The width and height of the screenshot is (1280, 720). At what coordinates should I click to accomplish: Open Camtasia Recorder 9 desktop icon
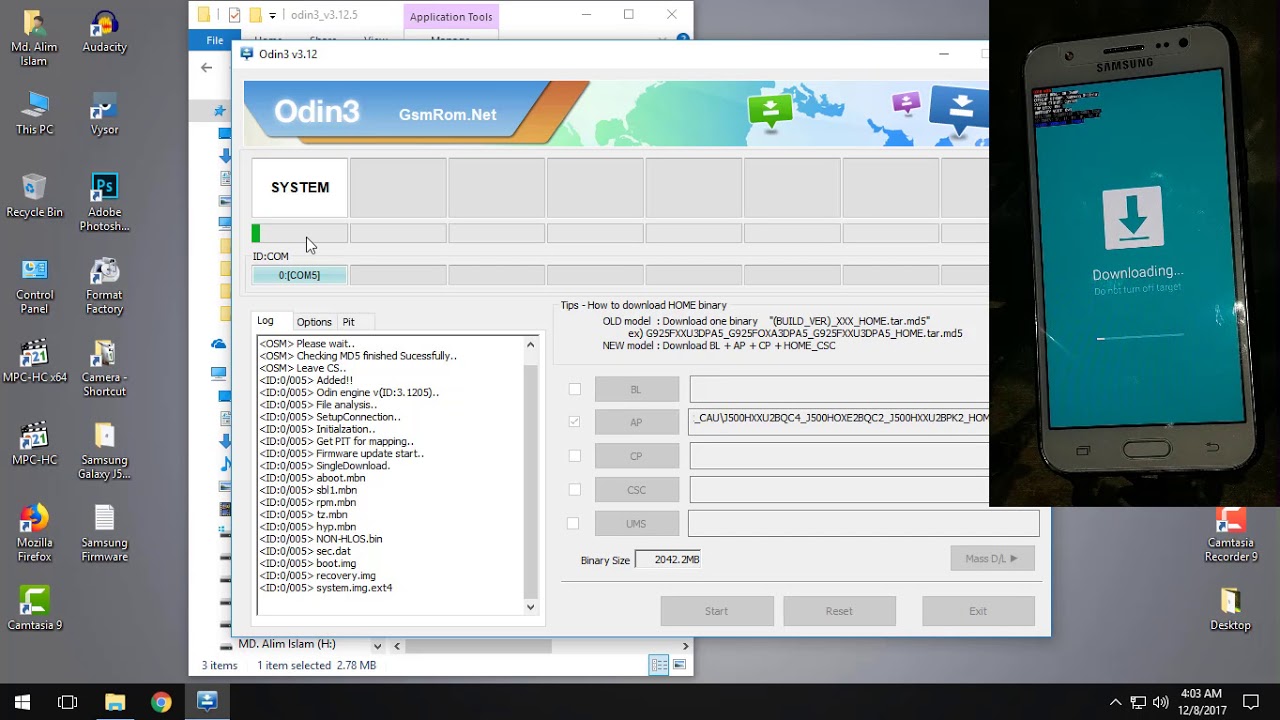[1230, 536]
